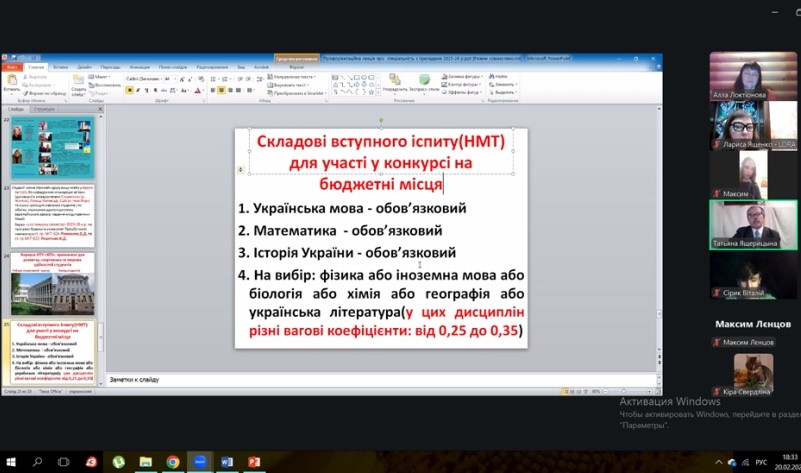Toggle italic text formatting
This screenshot has height=473, width=801.
(x=138, y=90)
